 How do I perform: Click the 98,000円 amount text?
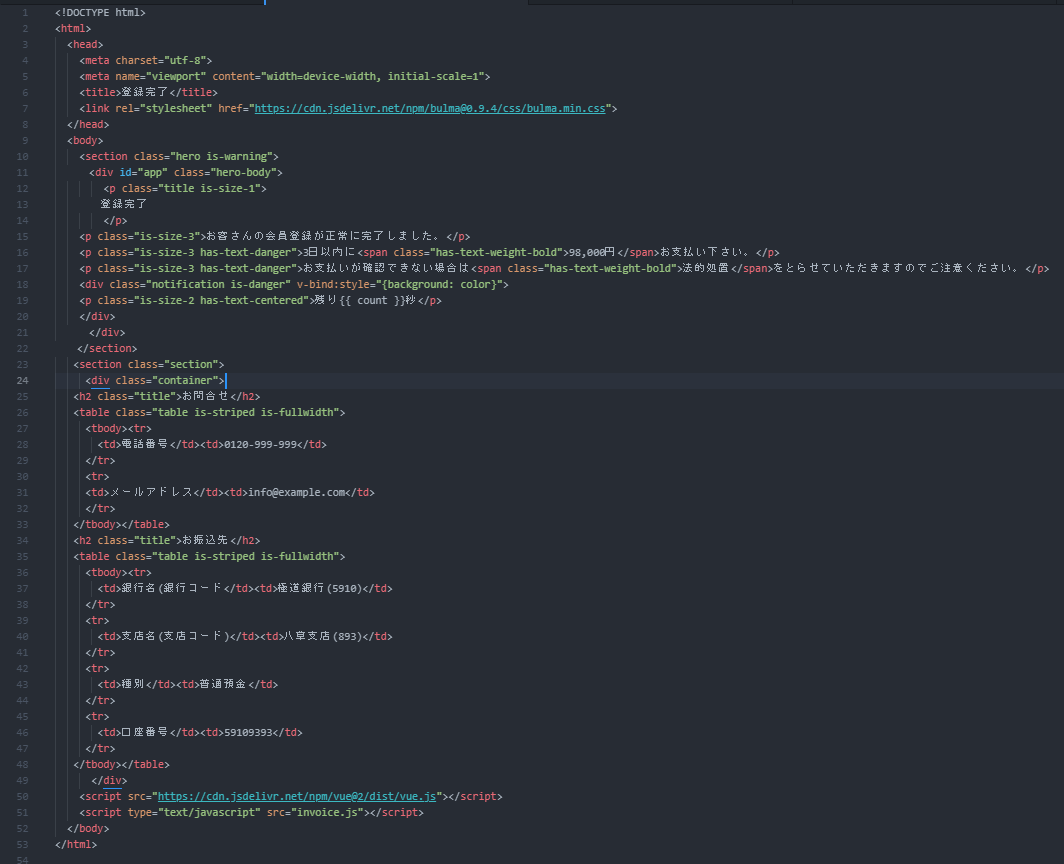tap(590, 252)
